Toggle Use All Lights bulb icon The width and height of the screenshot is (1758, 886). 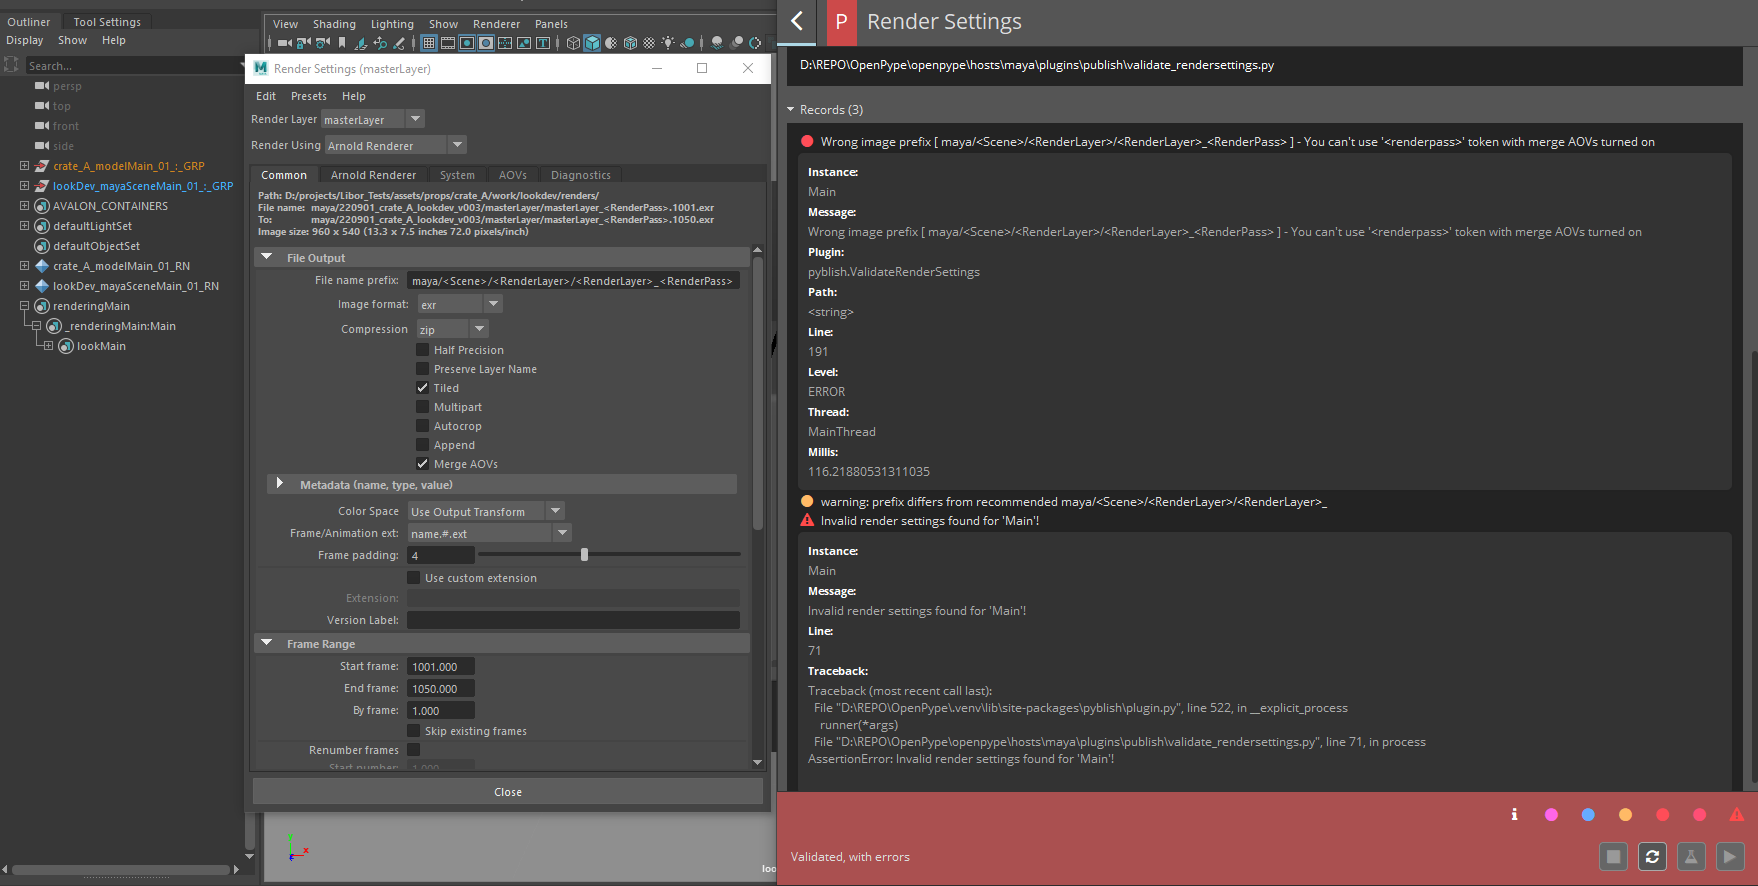click(668, 43)
